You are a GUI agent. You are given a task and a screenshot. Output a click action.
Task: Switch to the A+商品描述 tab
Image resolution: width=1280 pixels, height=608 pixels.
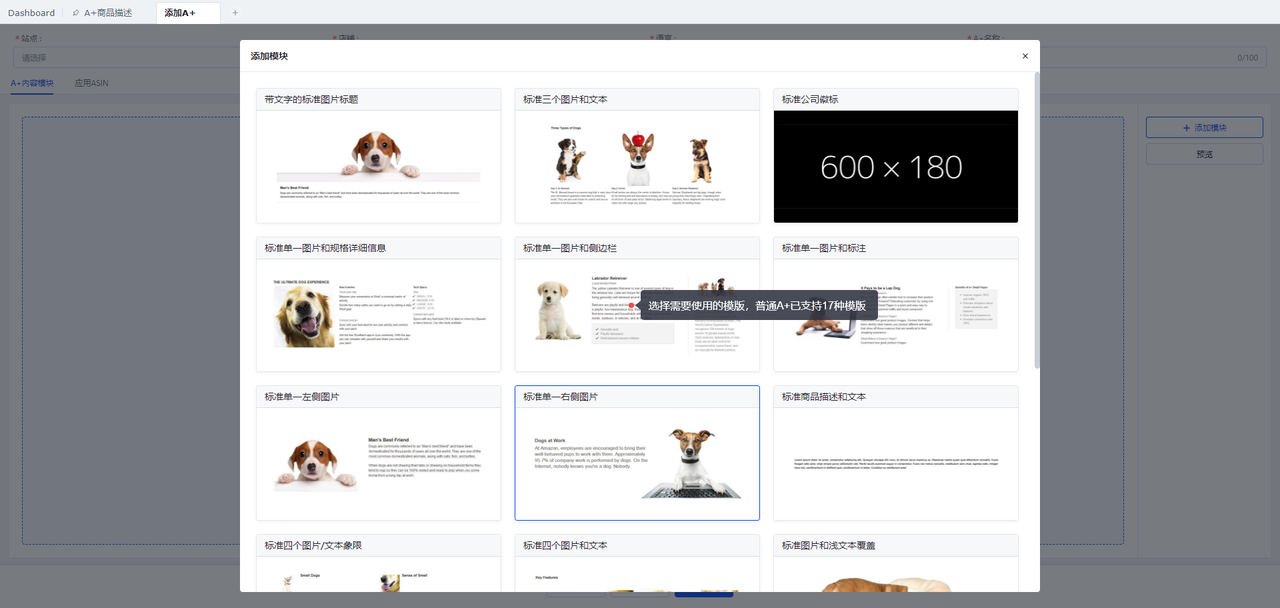pyautogui.click(x=109, y=13)
